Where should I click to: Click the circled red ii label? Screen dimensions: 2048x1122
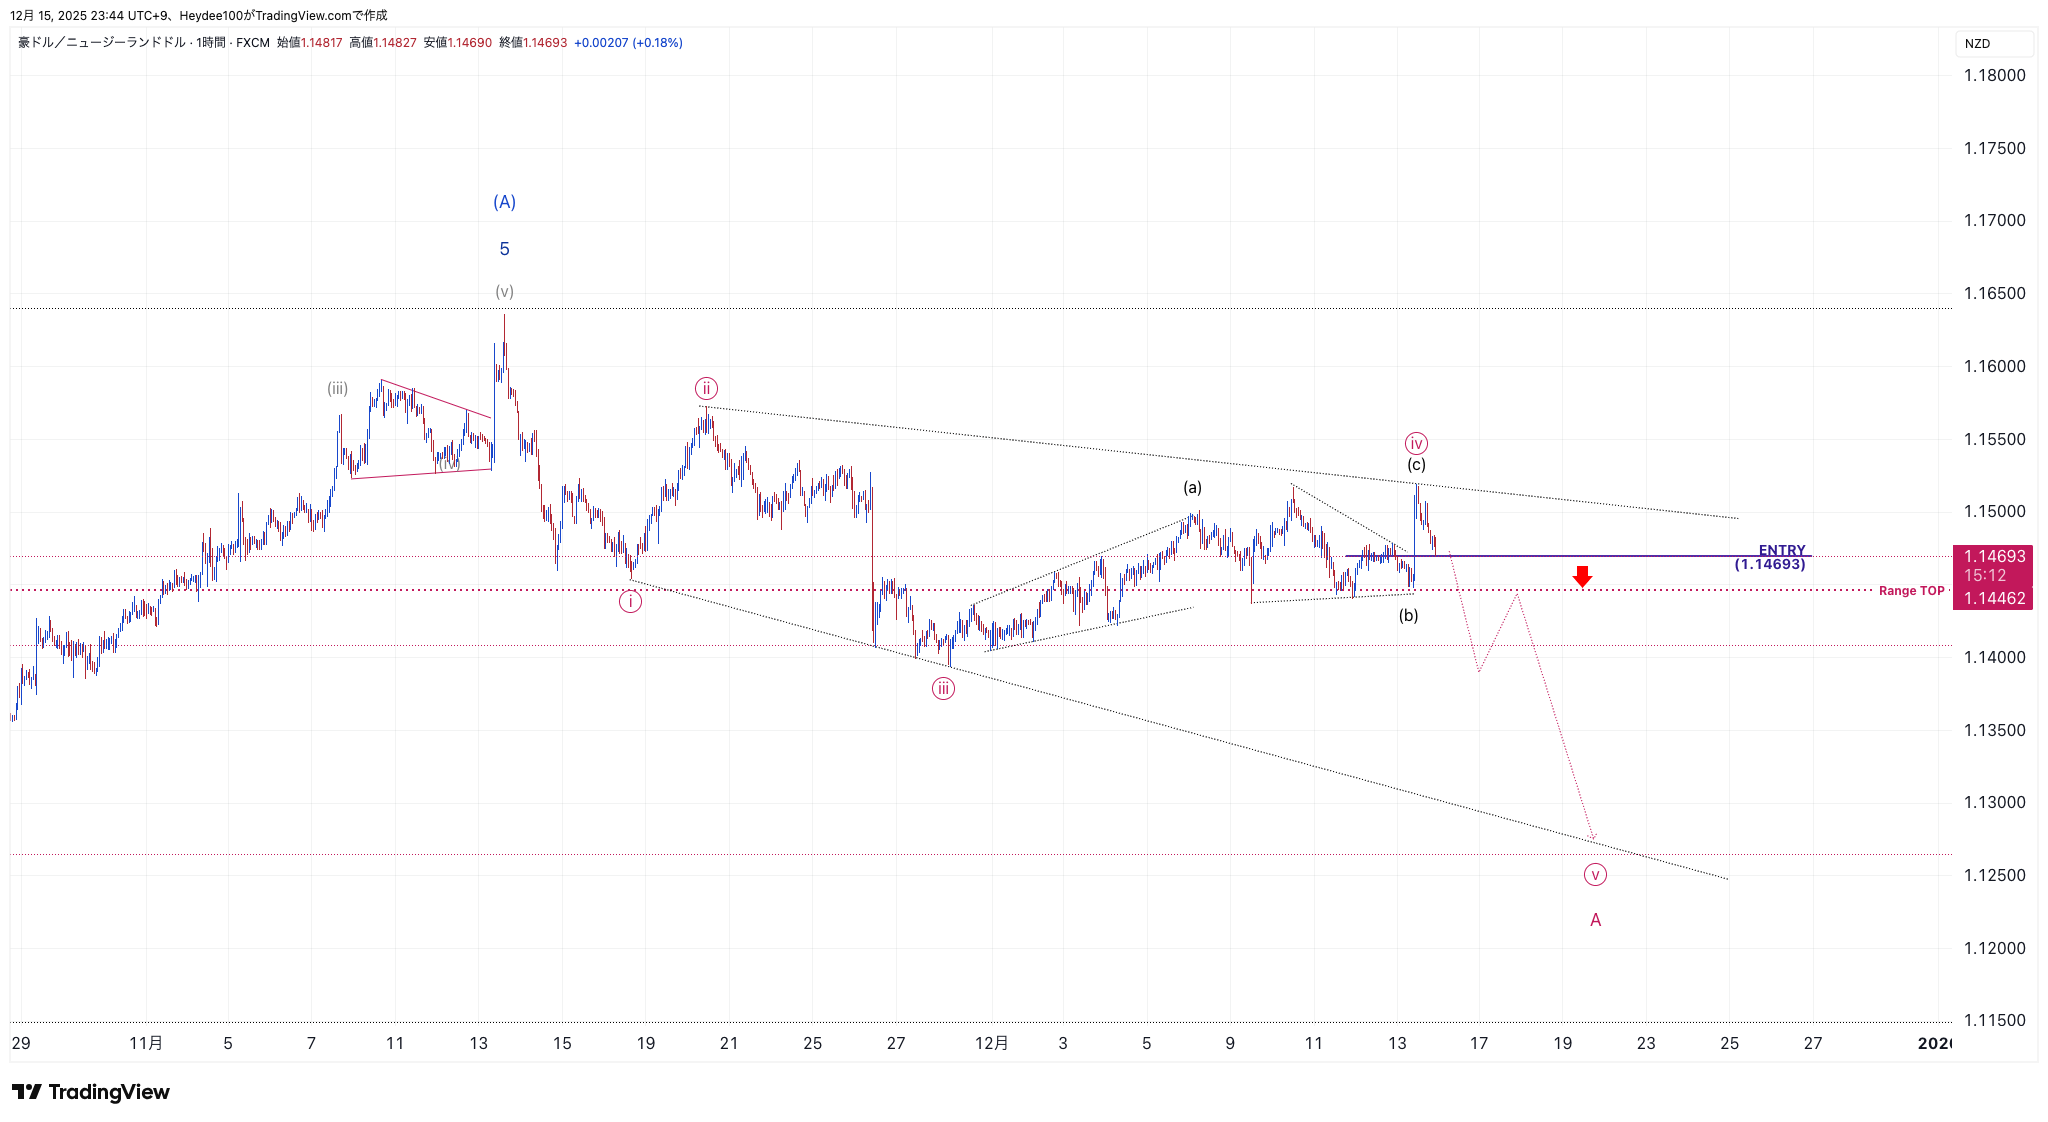coord(706,389)
